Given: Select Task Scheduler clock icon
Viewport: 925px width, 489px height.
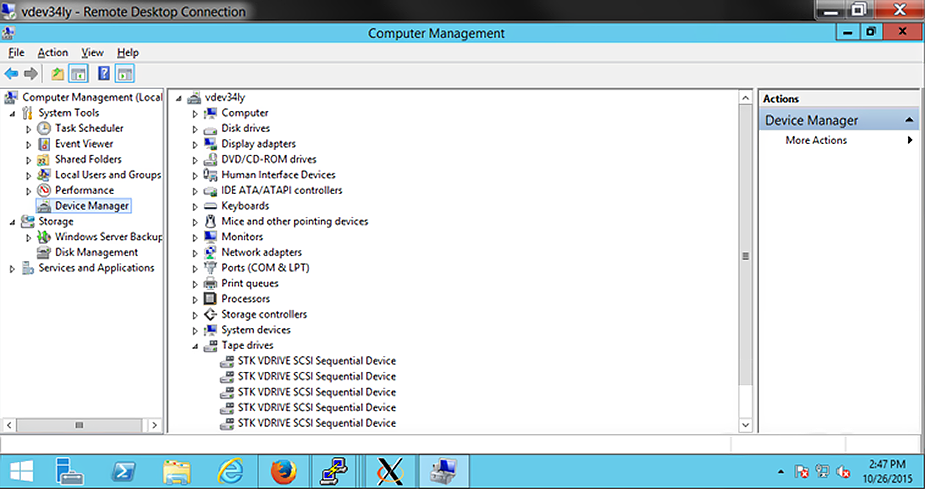Looking at the screenshot, I should click(x=44, y=128).
